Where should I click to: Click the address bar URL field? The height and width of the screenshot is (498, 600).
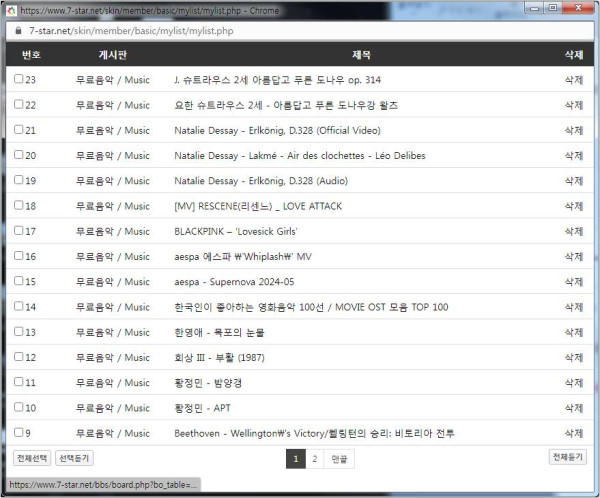tap(300, 31)
